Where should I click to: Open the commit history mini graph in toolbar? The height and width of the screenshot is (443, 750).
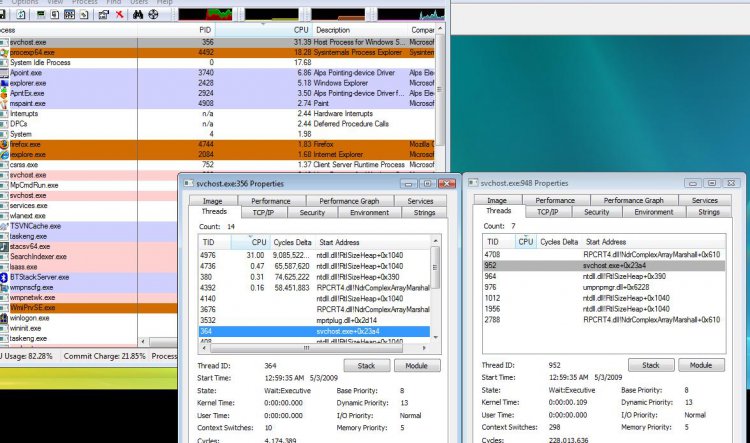(x=272, y=14)
